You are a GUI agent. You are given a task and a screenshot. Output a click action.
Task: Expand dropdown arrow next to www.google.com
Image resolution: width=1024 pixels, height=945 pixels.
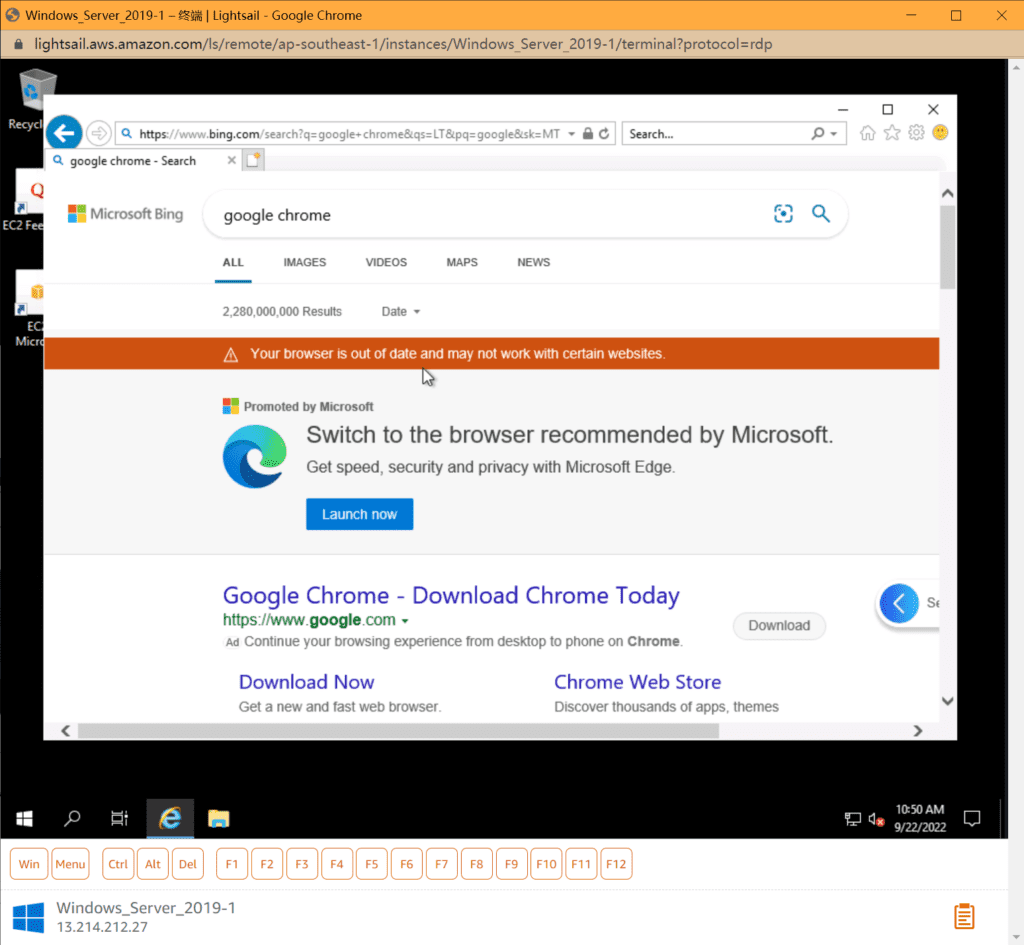(405, 621)
